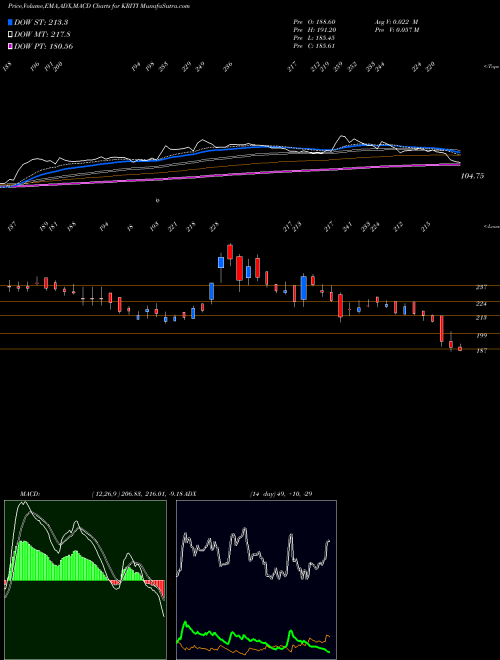Viewport: 500px width, 660px height.
Task: Open the MACD histogram chart panel
Action: tap(85, 580)
